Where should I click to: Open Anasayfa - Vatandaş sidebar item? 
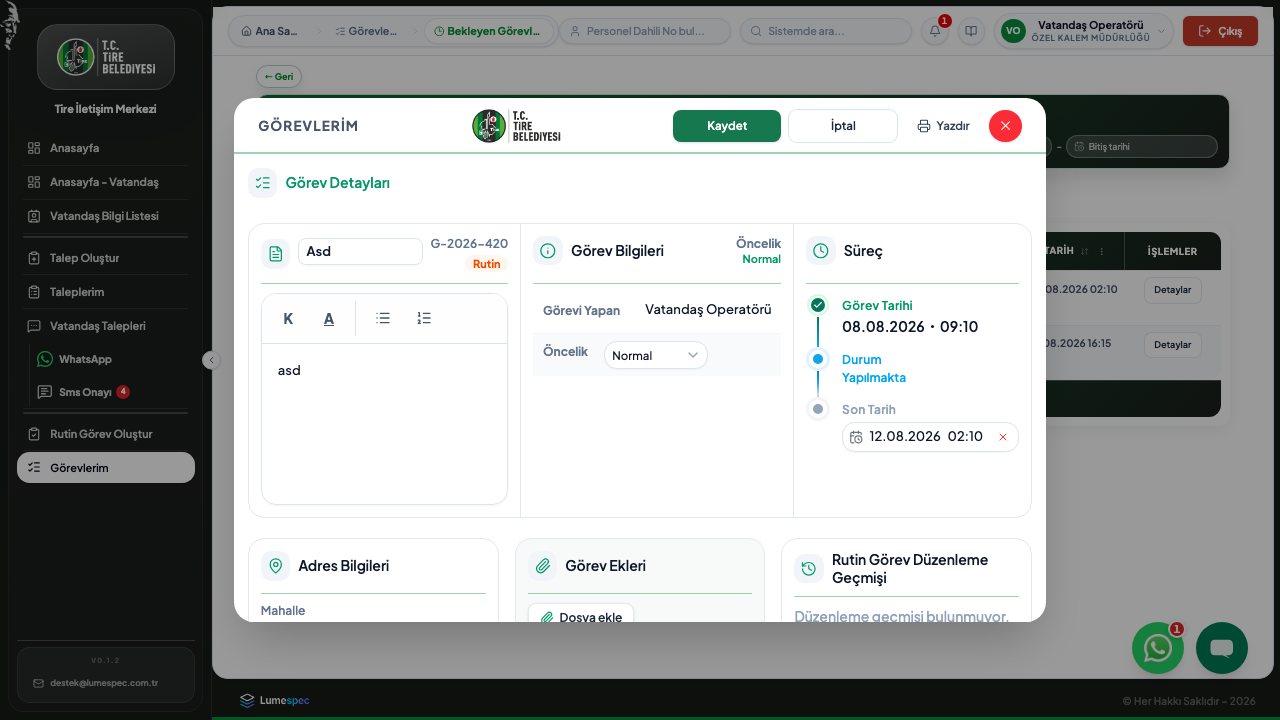point(106,182)
